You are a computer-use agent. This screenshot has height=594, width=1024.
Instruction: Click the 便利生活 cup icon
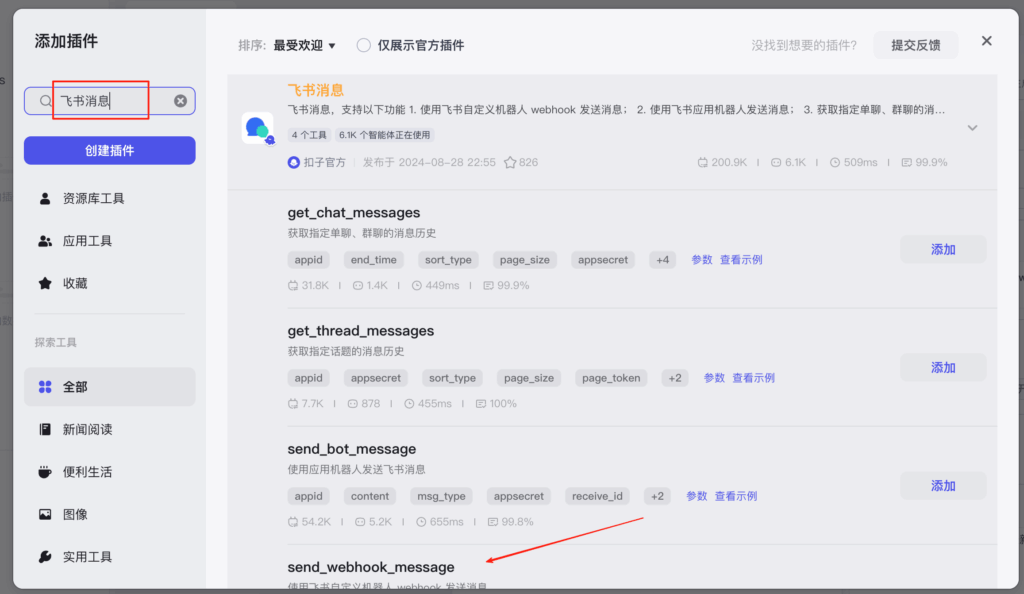tap(45, 472)
